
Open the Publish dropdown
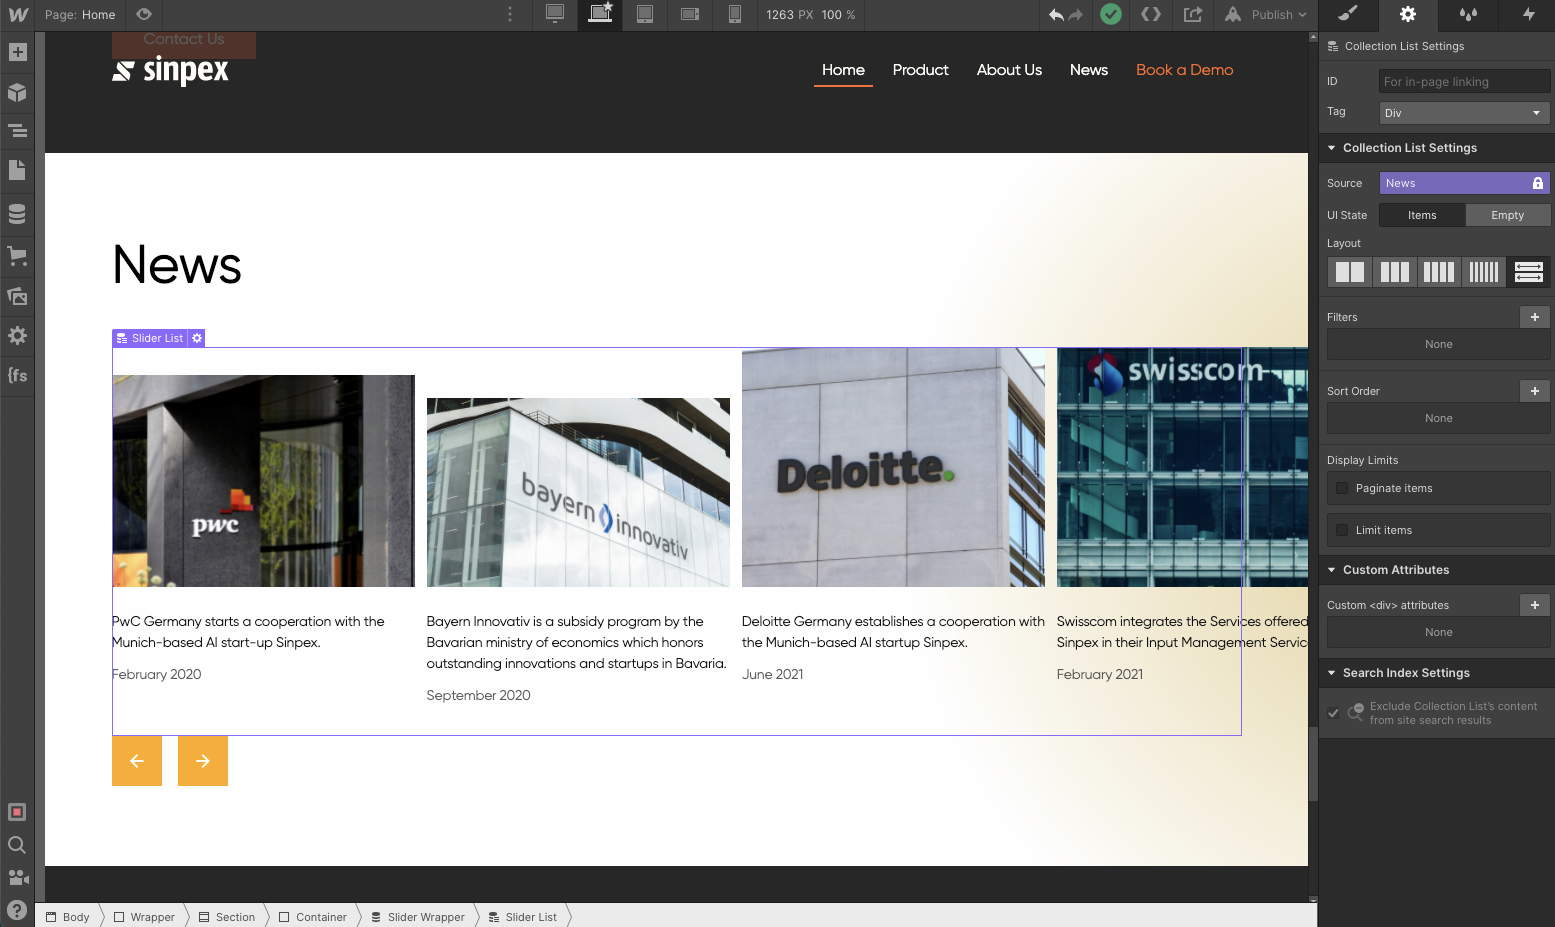(x=1265, y=15)
